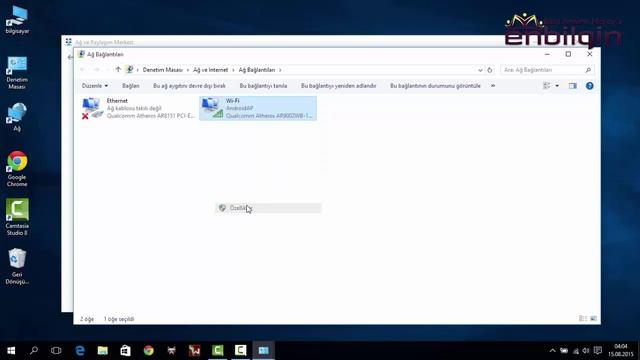The width and height of the screenshot is (640, 360).
Task: Click the taskbar search magnifier
Action: coord(34,350)
